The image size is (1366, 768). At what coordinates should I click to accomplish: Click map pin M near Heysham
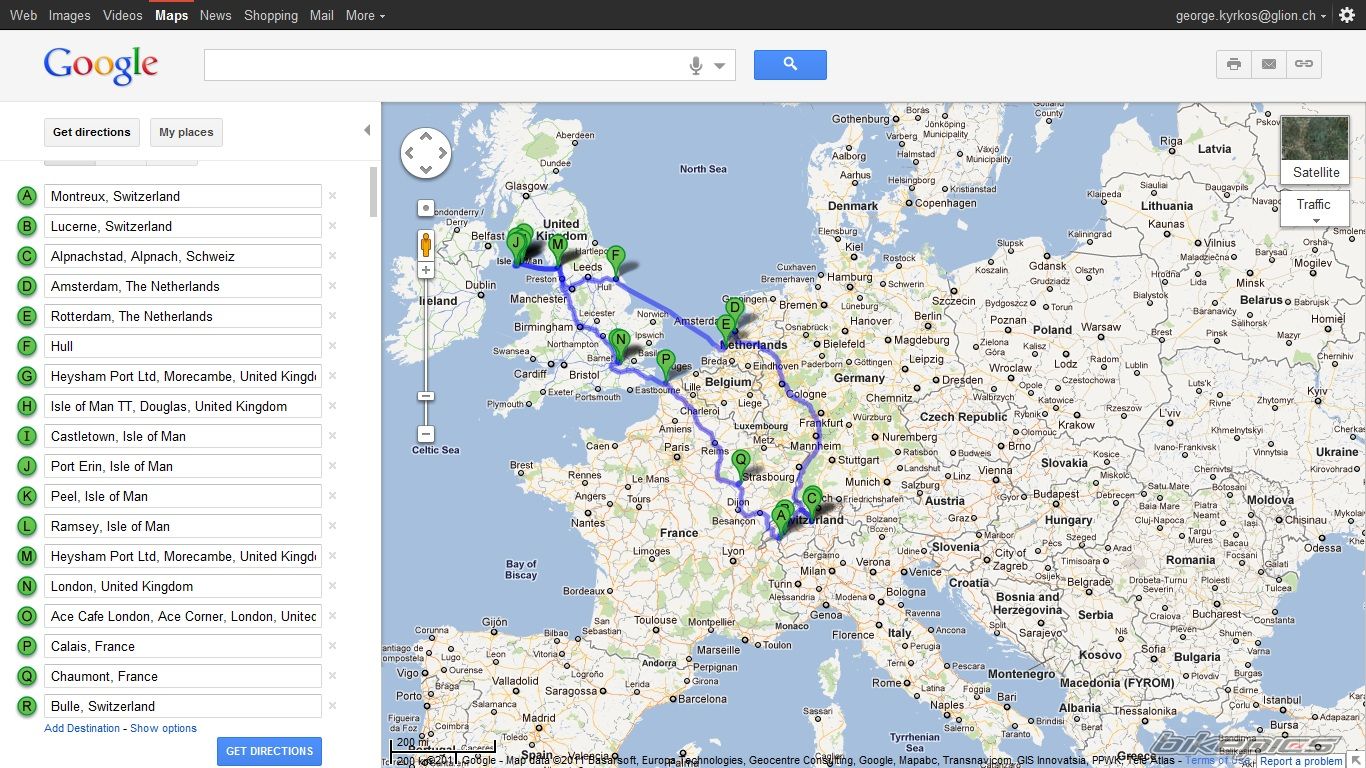[x=558, y=247]
